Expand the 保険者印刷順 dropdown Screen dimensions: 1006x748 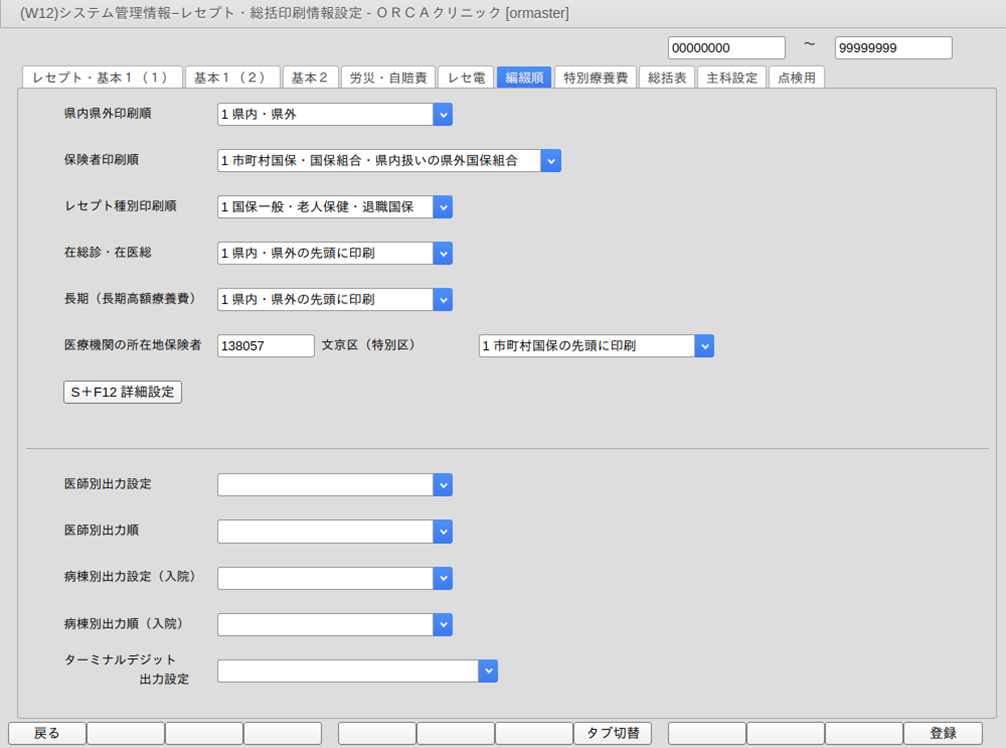551,161
